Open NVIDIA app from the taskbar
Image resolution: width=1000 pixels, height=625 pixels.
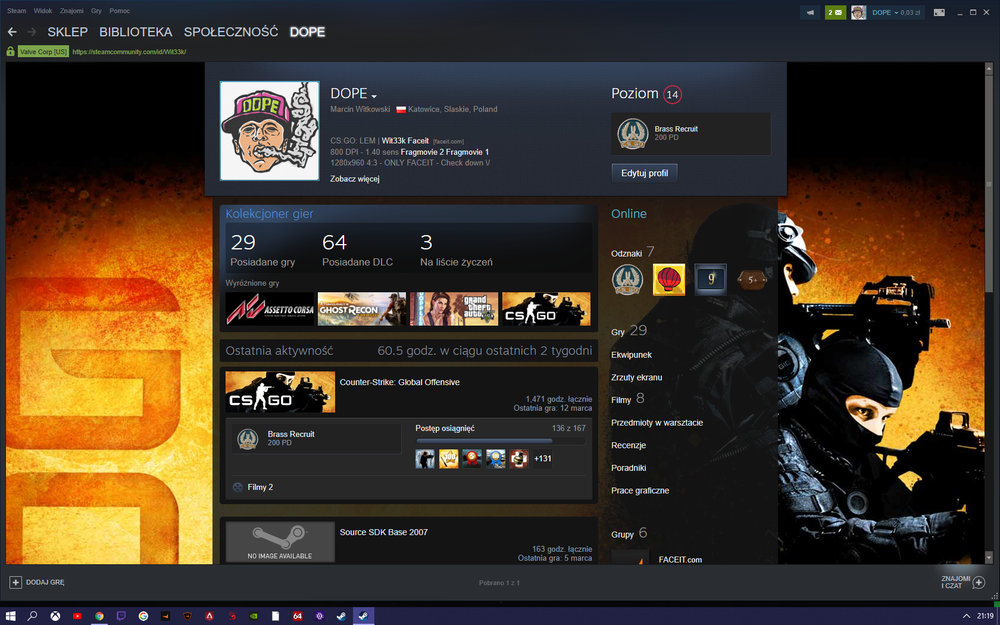(x=253, y=616)
